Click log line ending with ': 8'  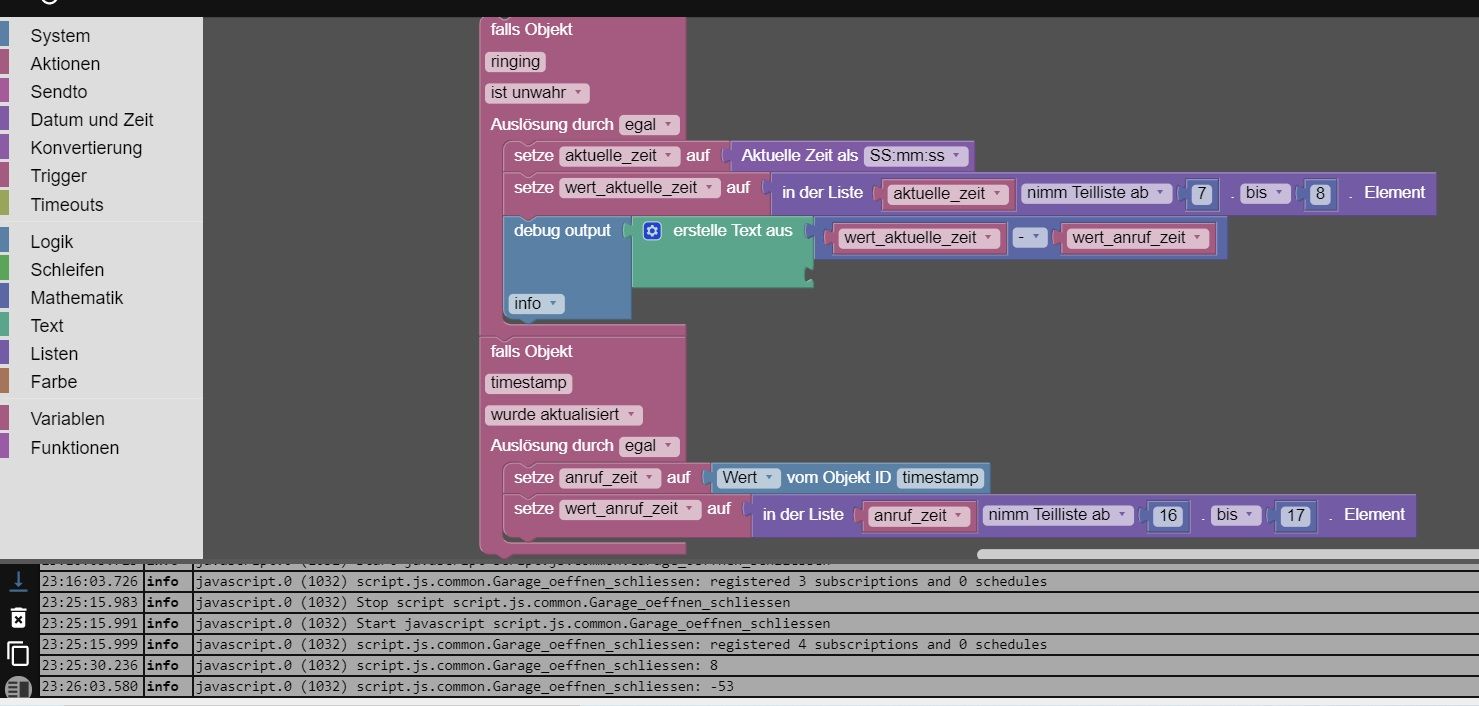coord(457,665)
